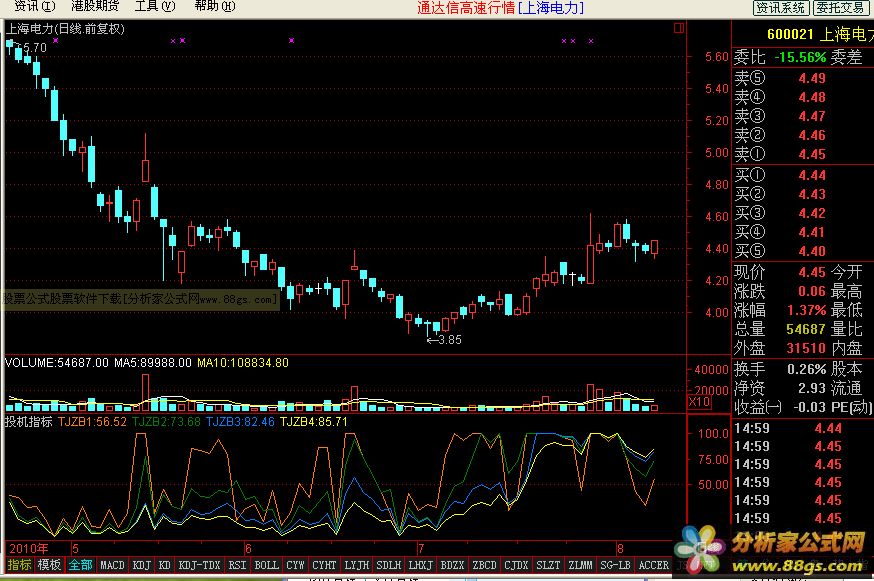Click the first magenta x marker
The height and width of the screenshot is (581, 874).
(x=55, y=40)
